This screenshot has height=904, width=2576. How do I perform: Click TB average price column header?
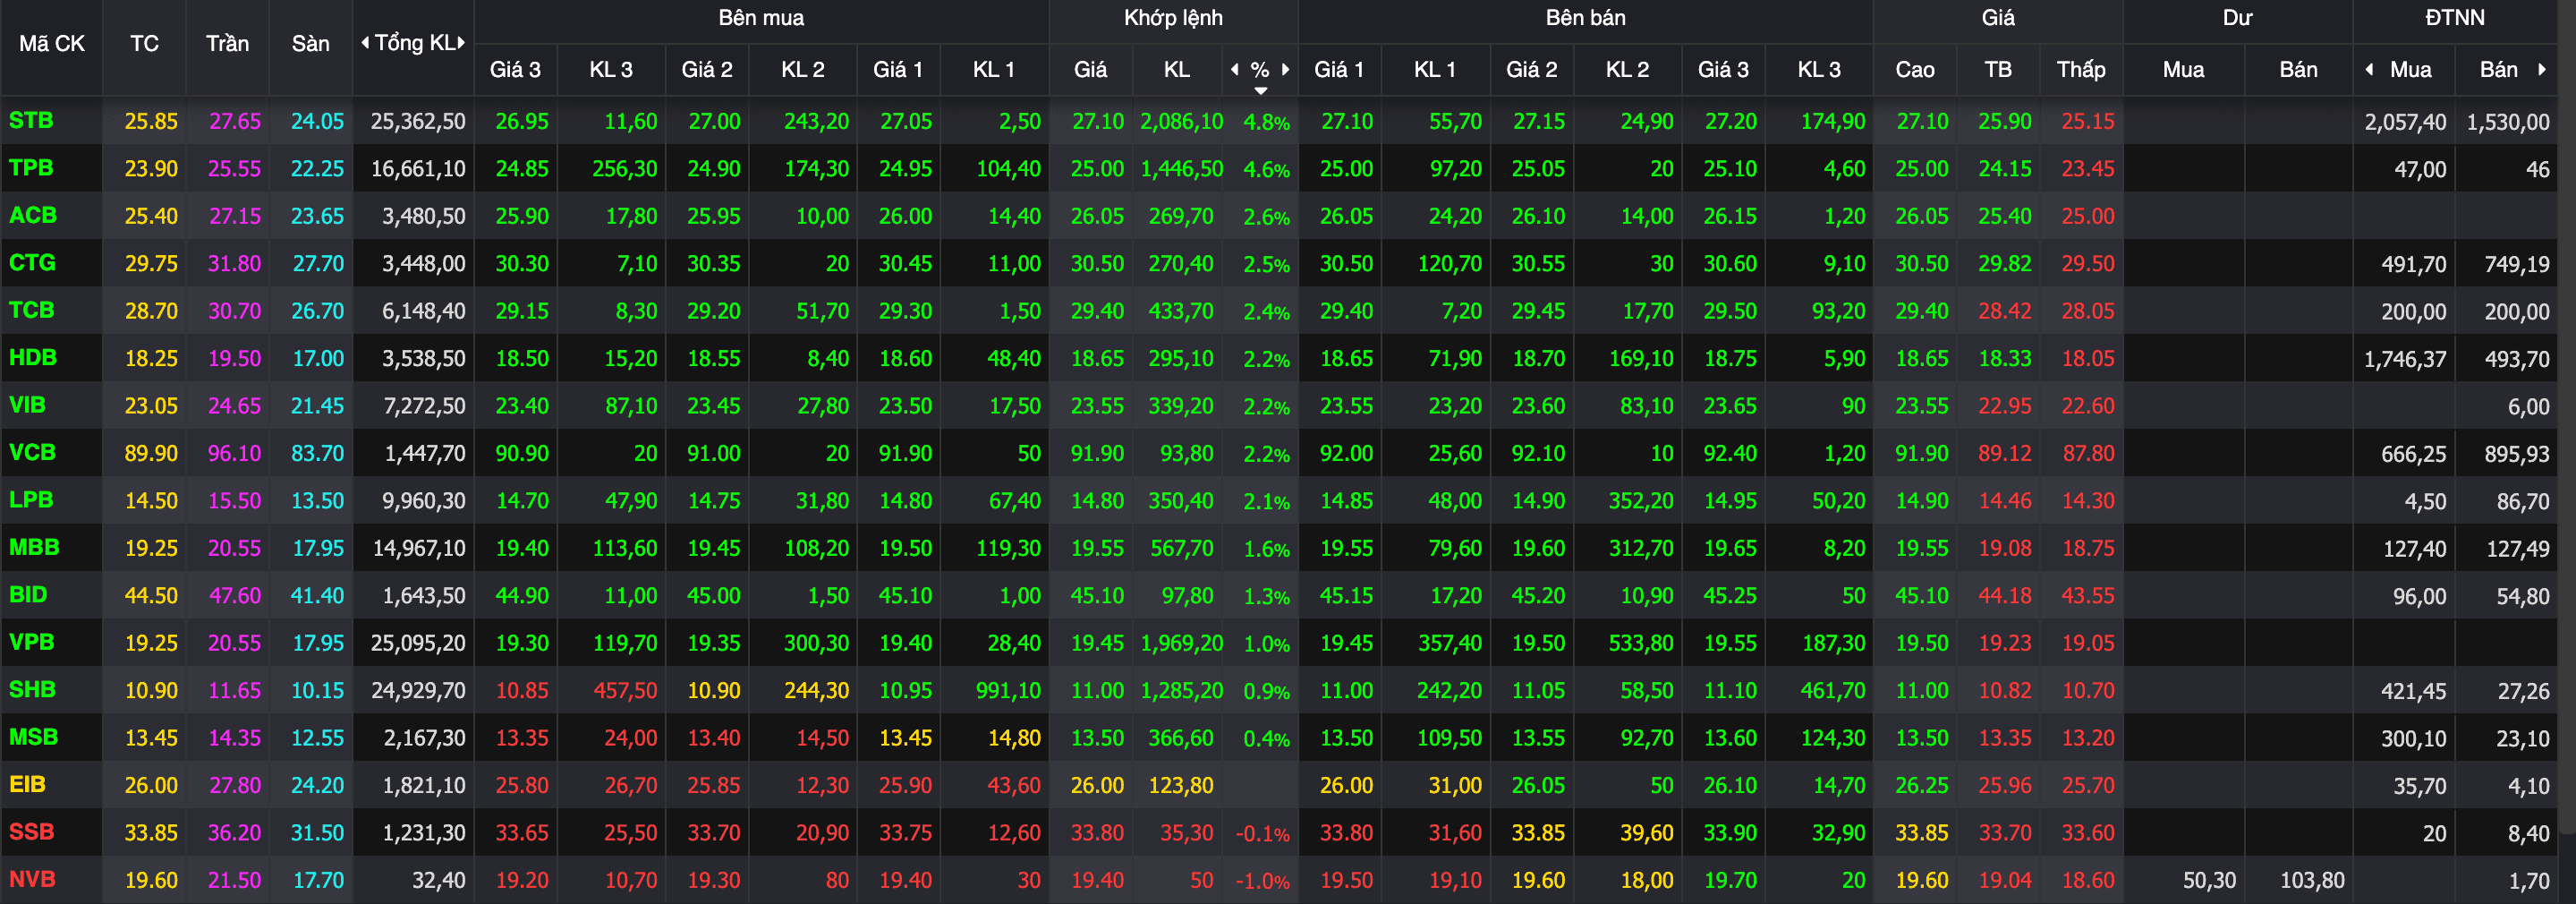click(x=1998, y=69)
